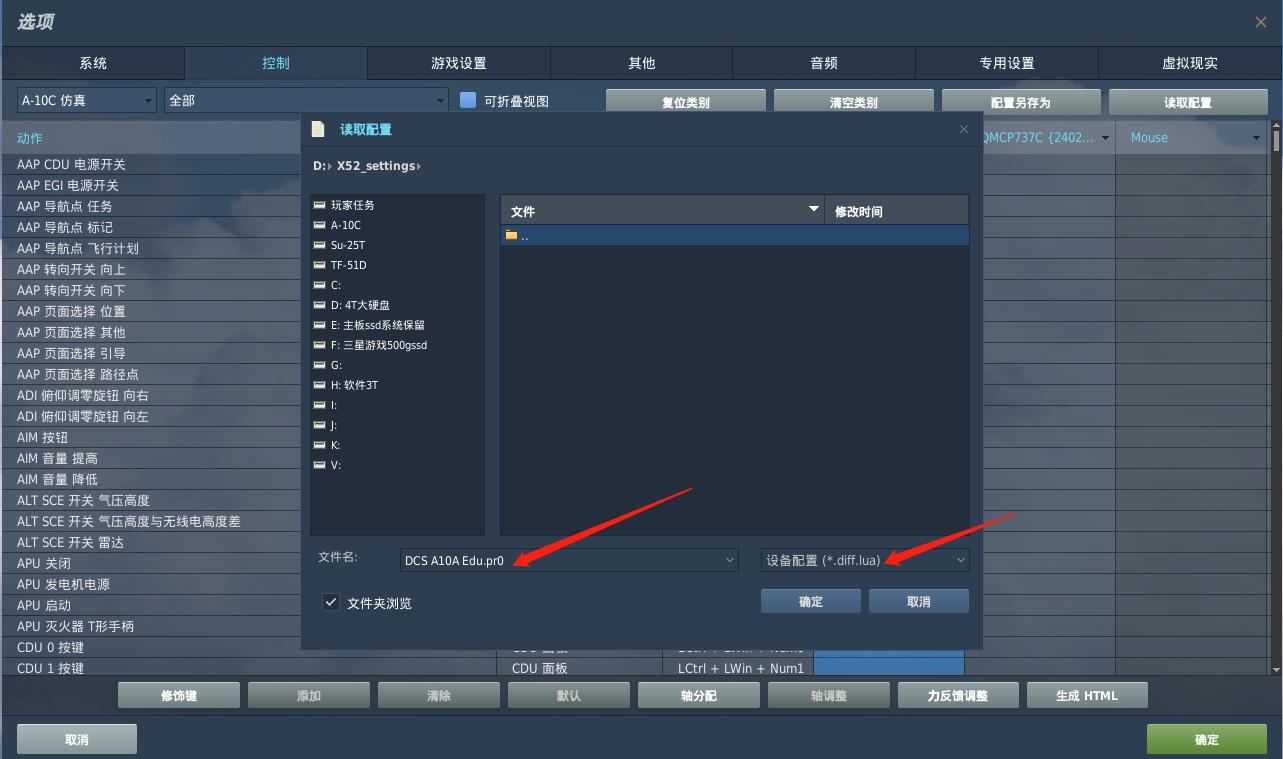The height and width of the screenshot is (759, 1283).
Task: Uncheck the 文件夹浏览 checkbox
Action: [330, 602]
